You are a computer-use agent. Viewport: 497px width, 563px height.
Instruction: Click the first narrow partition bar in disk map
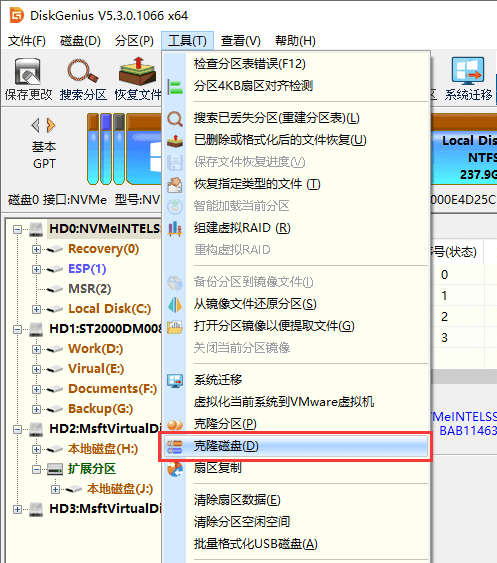click(x=93, y=149)
